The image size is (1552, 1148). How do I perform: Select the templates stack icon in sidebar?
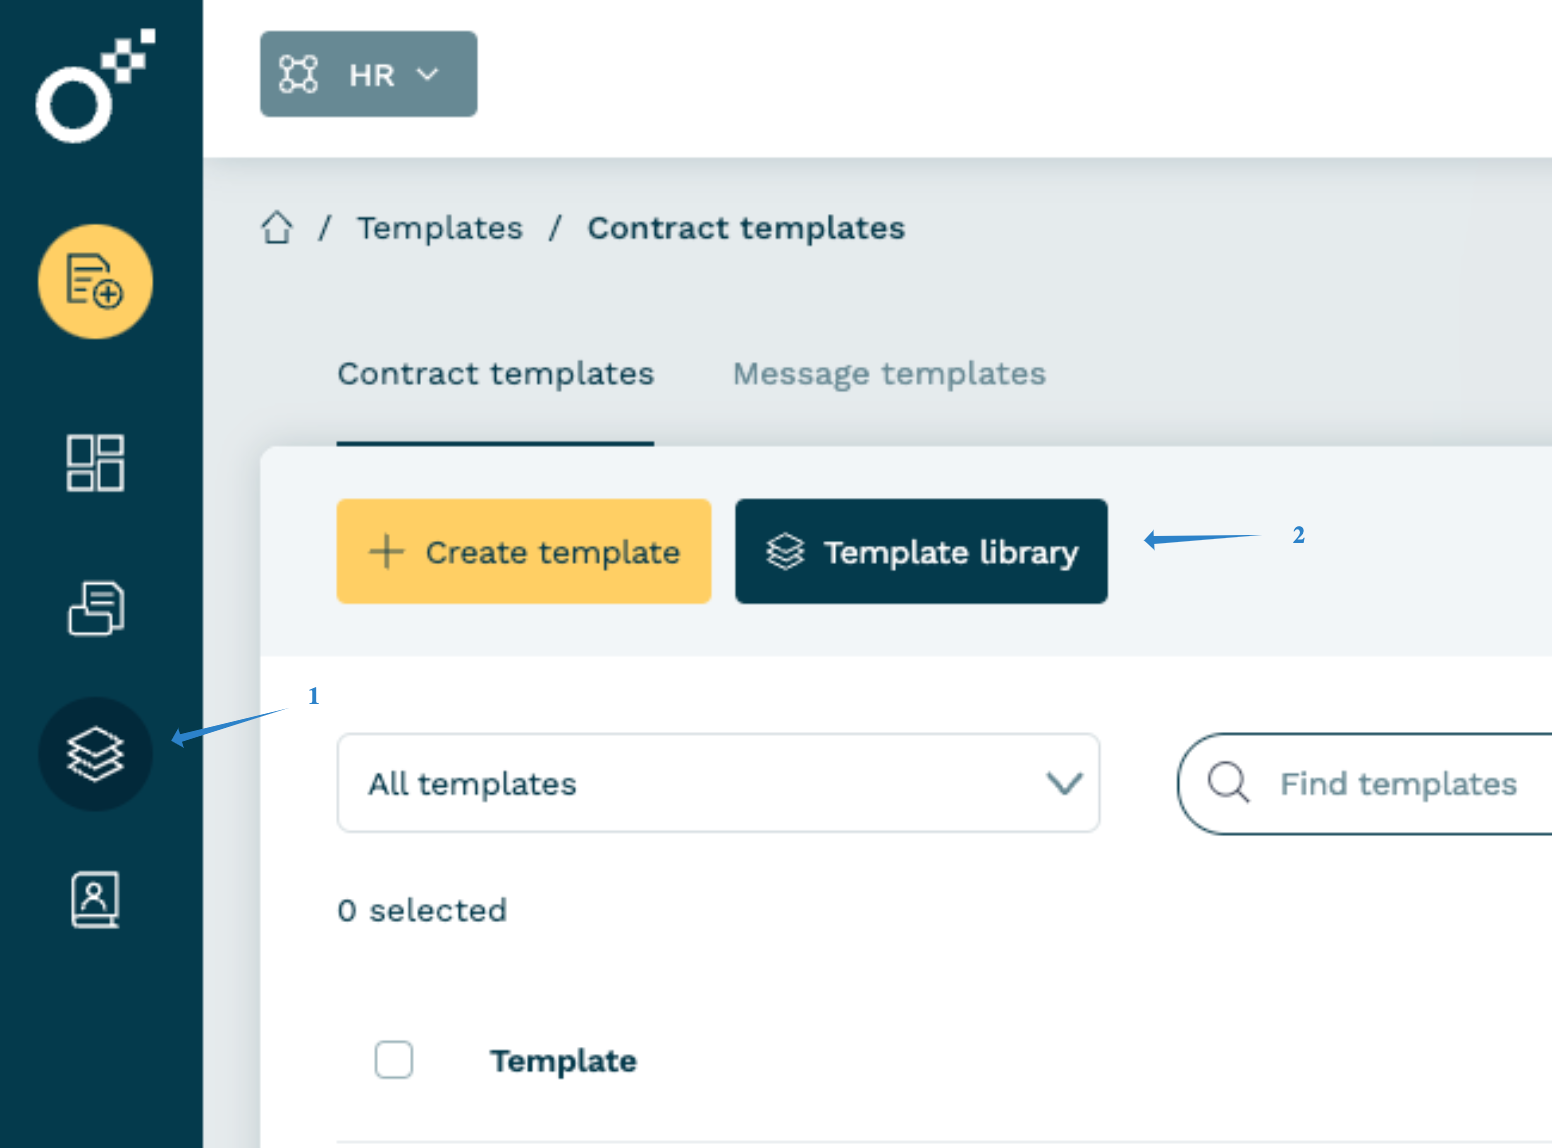(95, 754)
